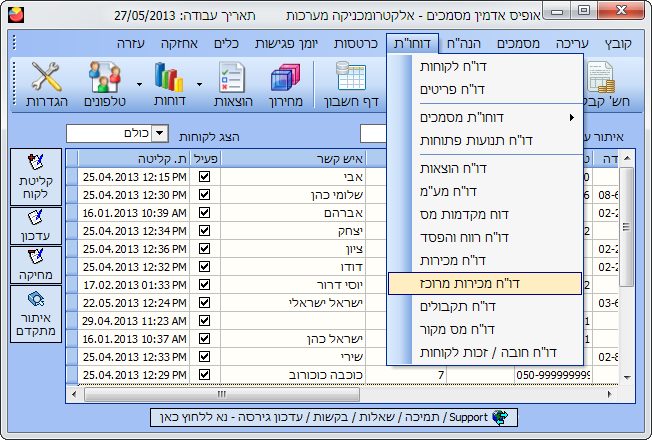Click the horizontal scrollbar thumb
This screenshot has width=652, height=440.
[222, 394]
